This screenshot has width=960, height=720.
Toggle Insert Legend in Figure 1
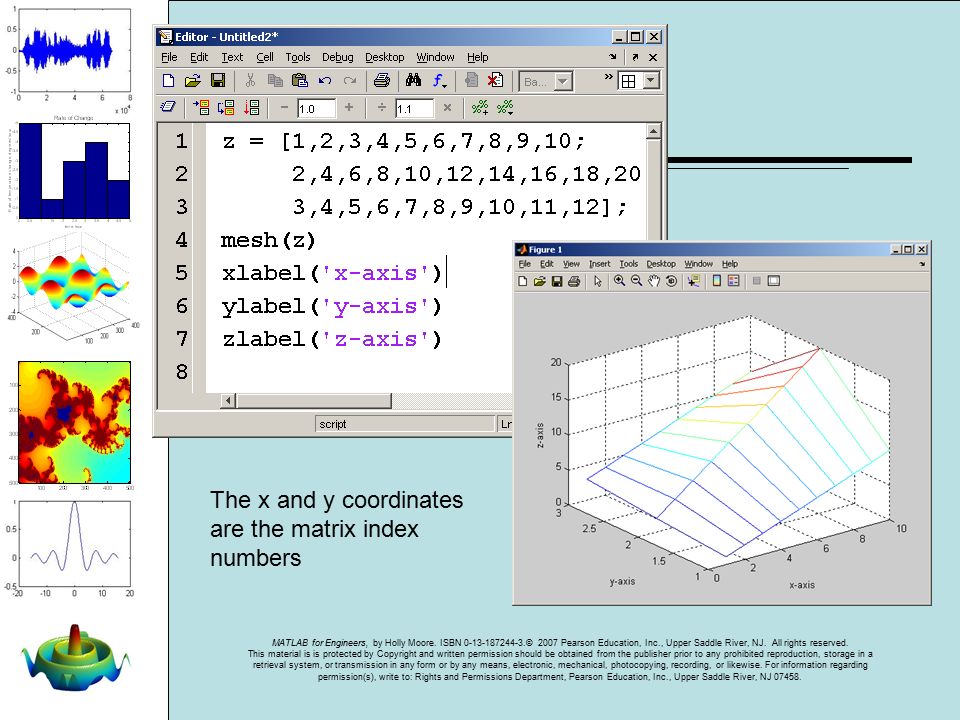(733, 281)
